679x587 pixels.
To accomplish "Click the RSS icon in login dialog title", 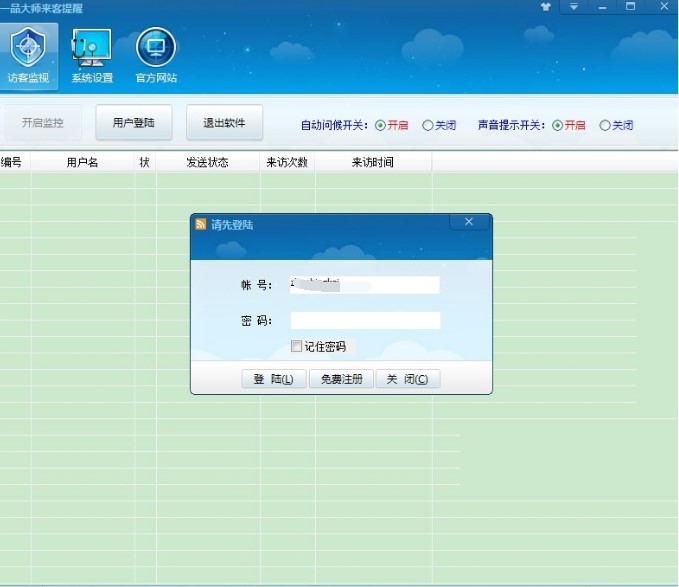I will click(200, 224).
